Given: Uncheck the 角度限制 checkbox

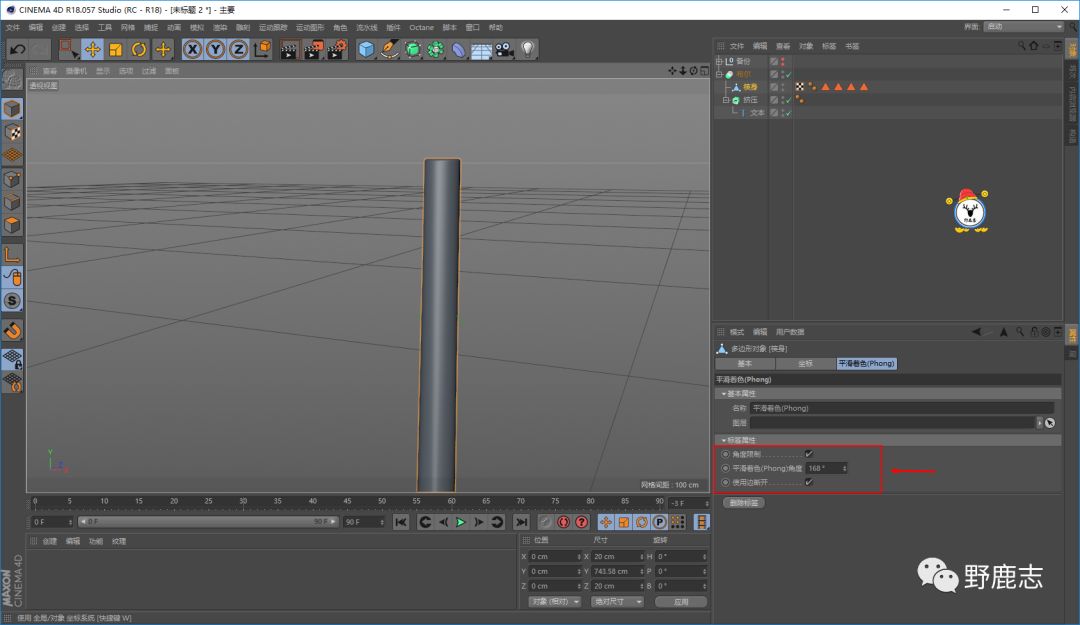Looking at the screenshot, I should 808,454.
